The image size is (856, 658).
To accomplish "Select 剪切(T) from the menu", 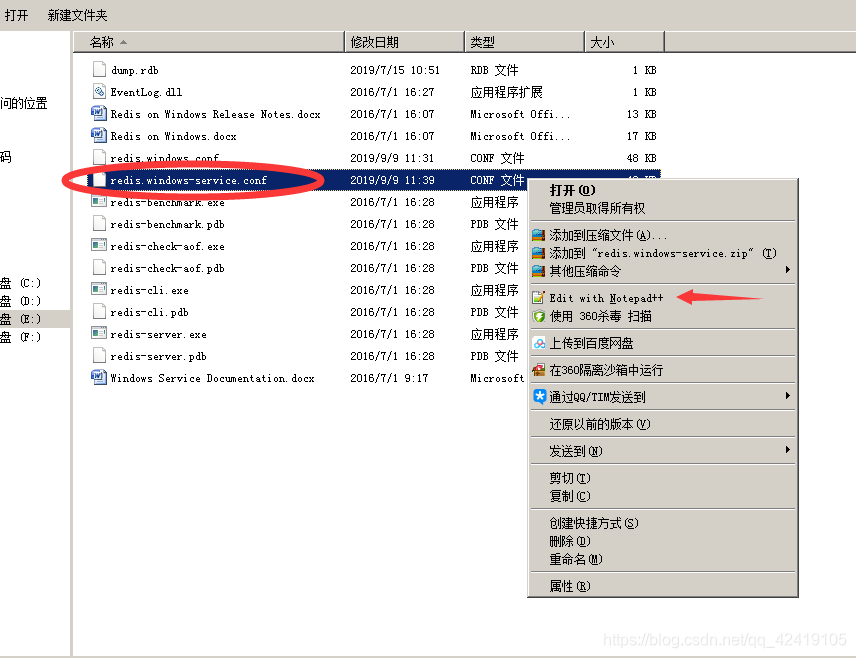I will click(663, 478).
